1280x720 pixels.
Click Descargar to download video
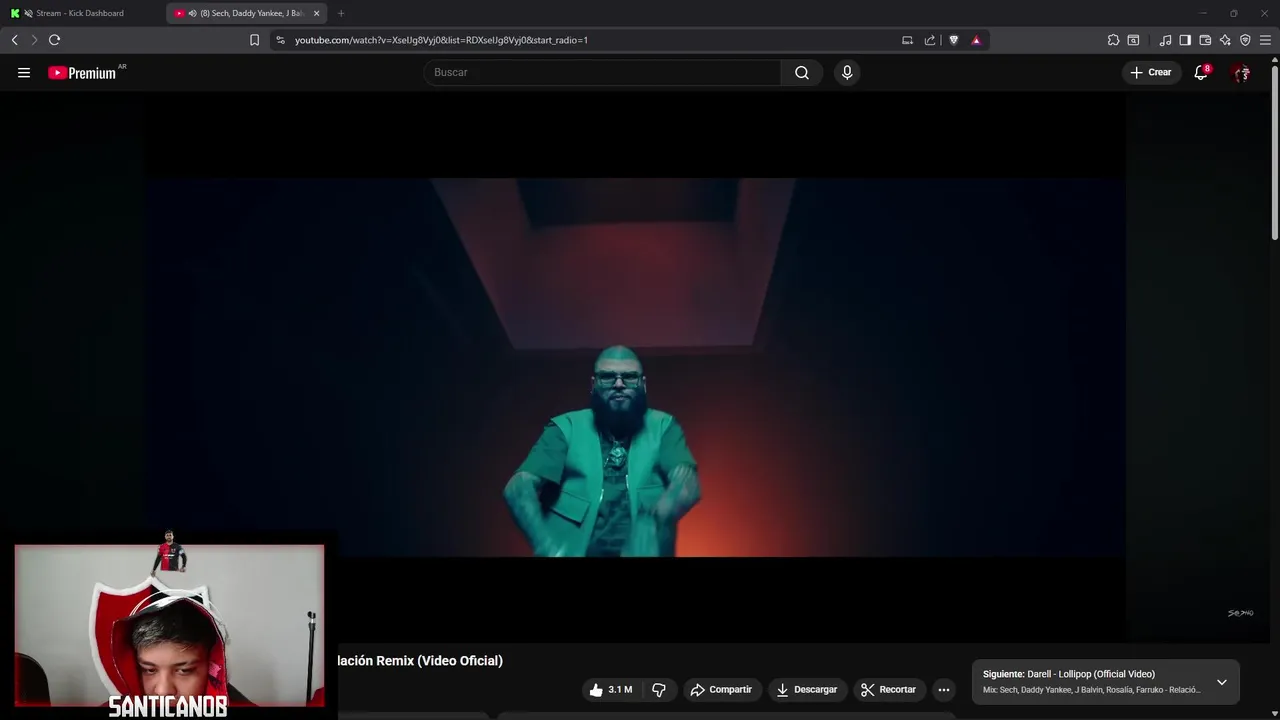coord(807,690)
